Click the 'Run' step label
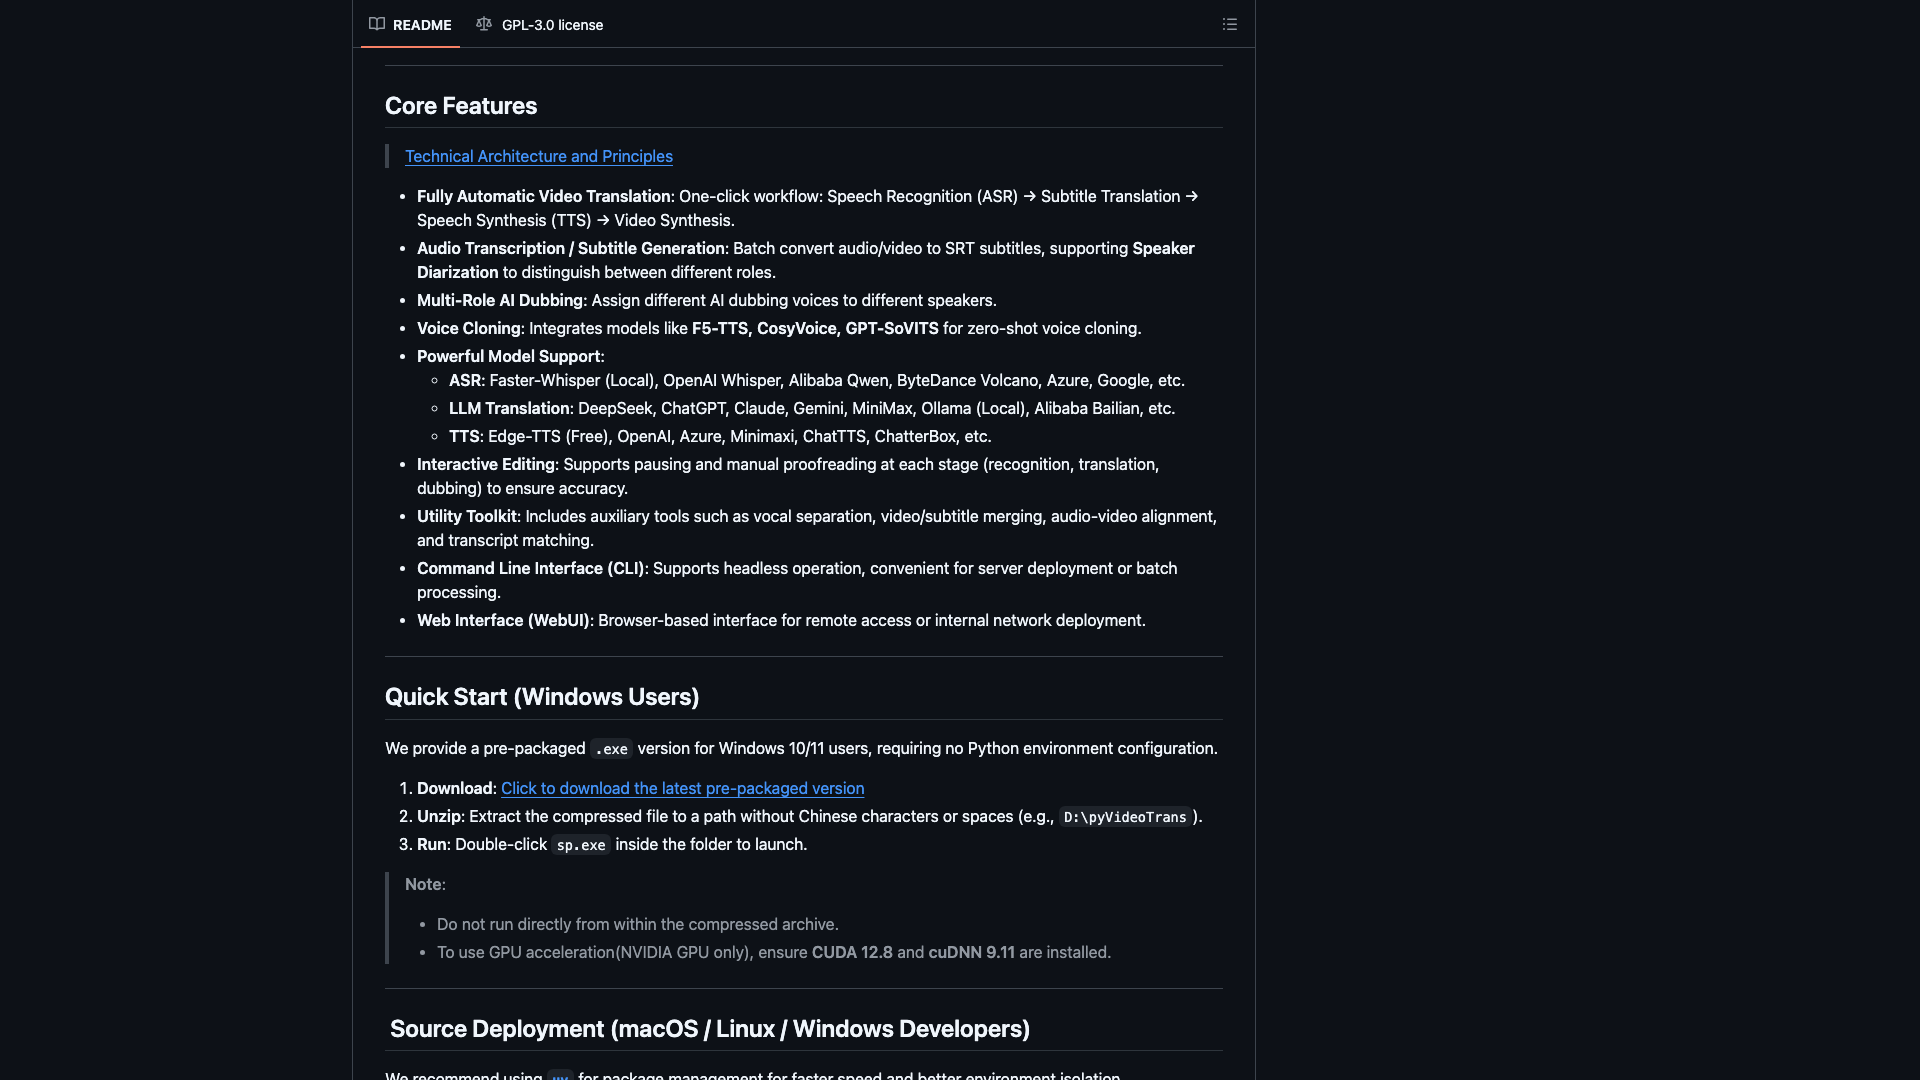Image resolution: width=1920 pixels, height=1080 pixels. [x=432, y=844]
